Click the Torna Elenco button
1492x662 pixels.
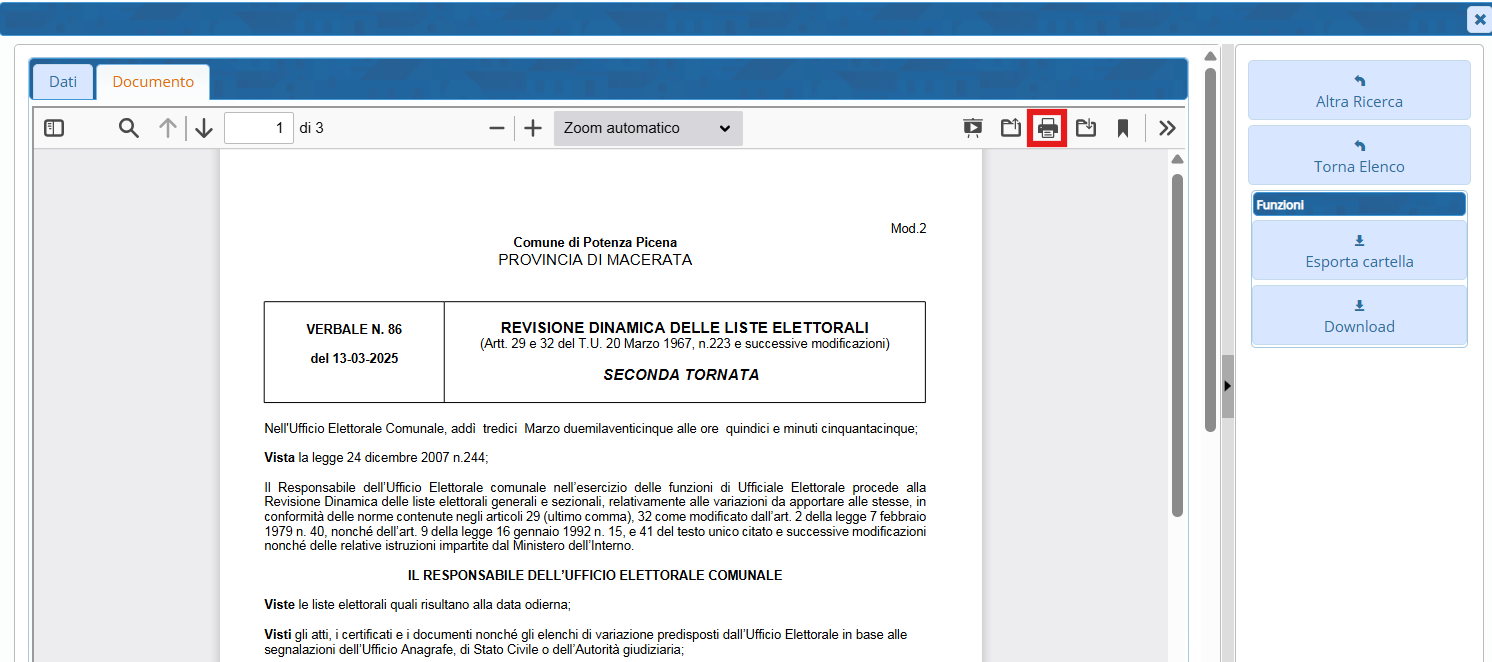tap(1359, 156)
